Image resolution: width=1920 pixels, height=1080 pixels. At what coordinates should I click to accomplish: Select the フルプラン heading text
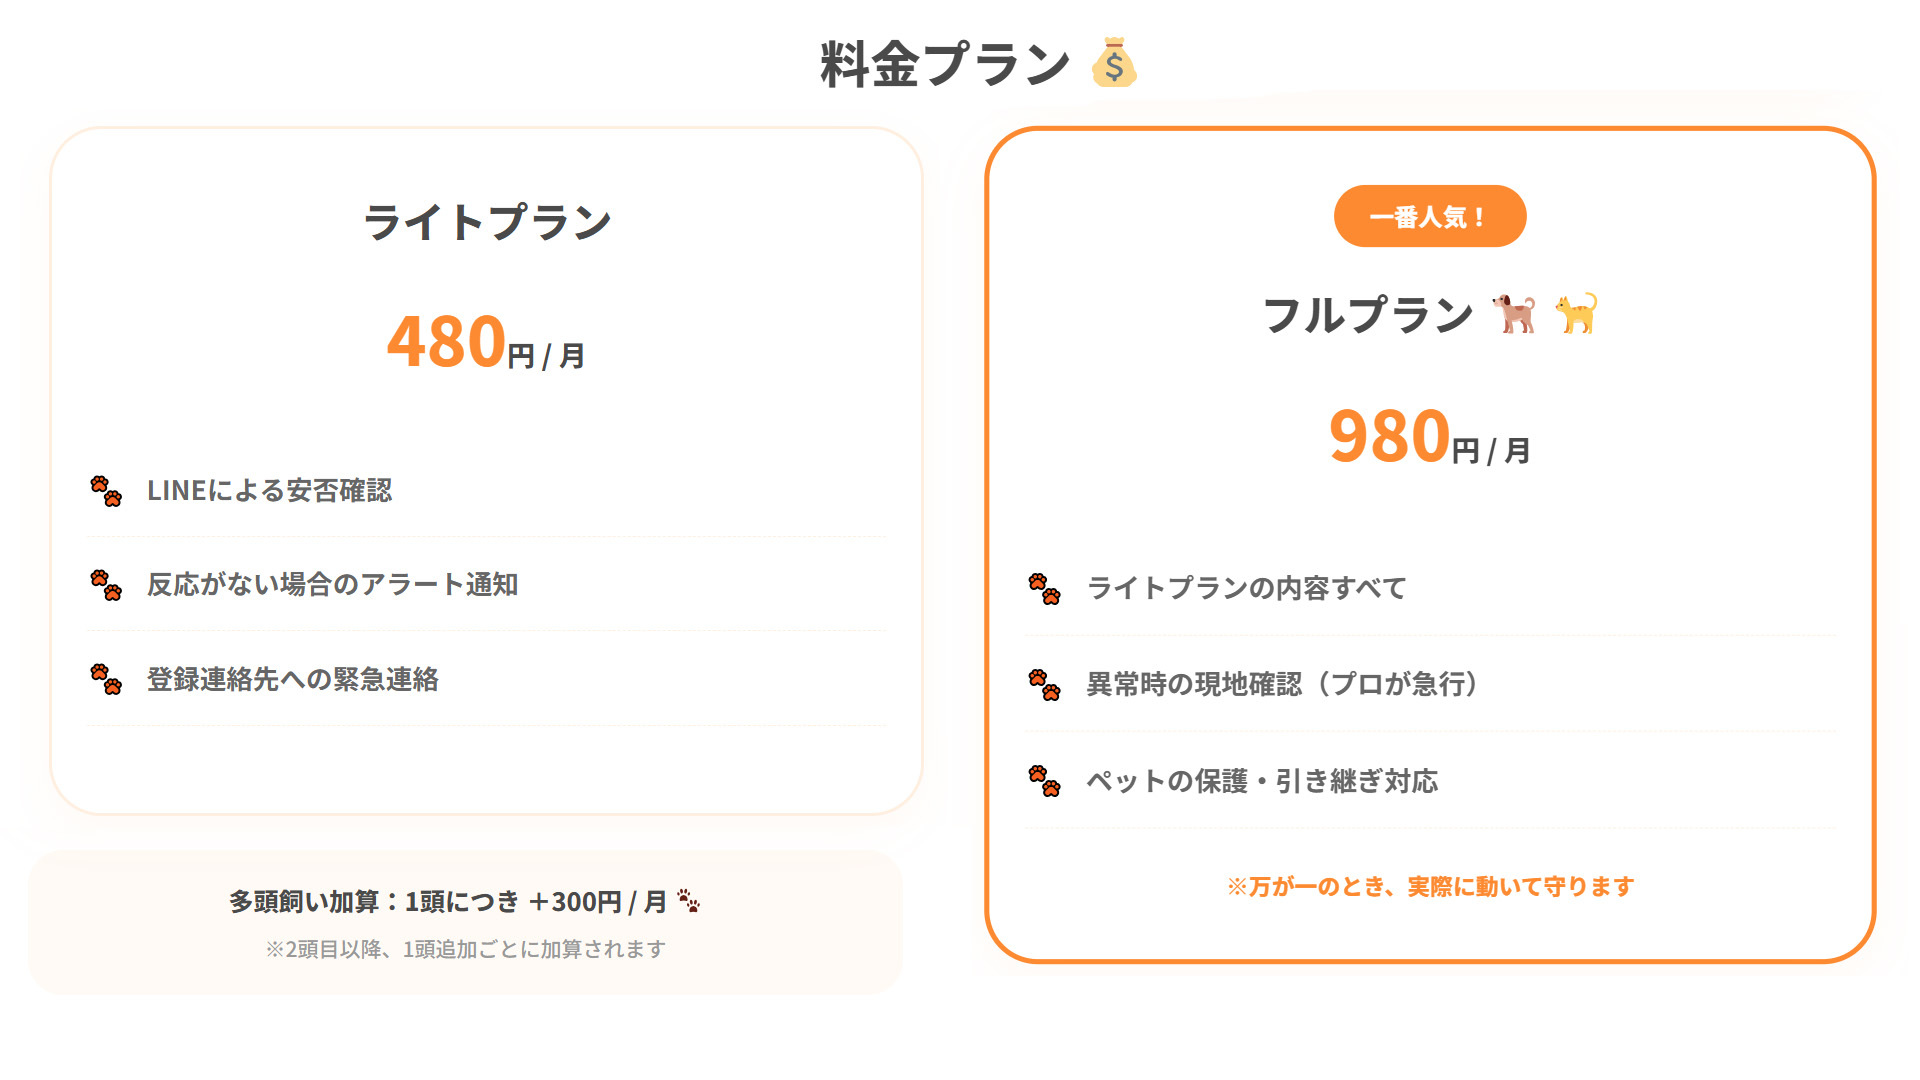tap(1367, 315)
